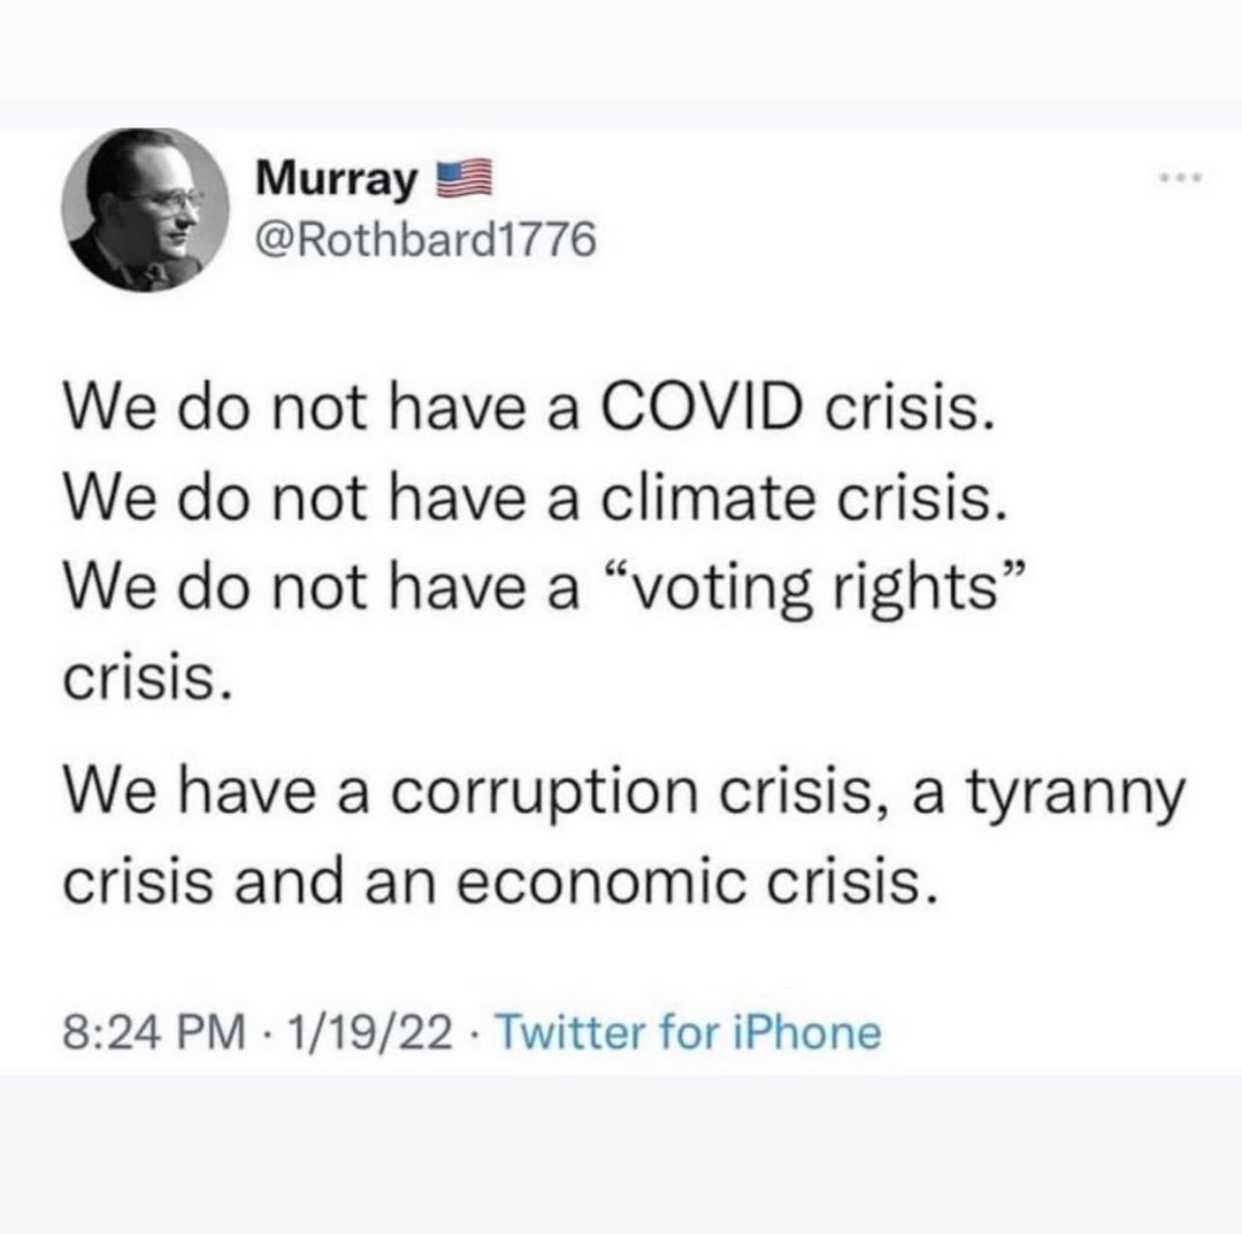Screen dimensions: 1242x1234
Task: Click the gray area below the tweet
Action: pos(621,1155)
